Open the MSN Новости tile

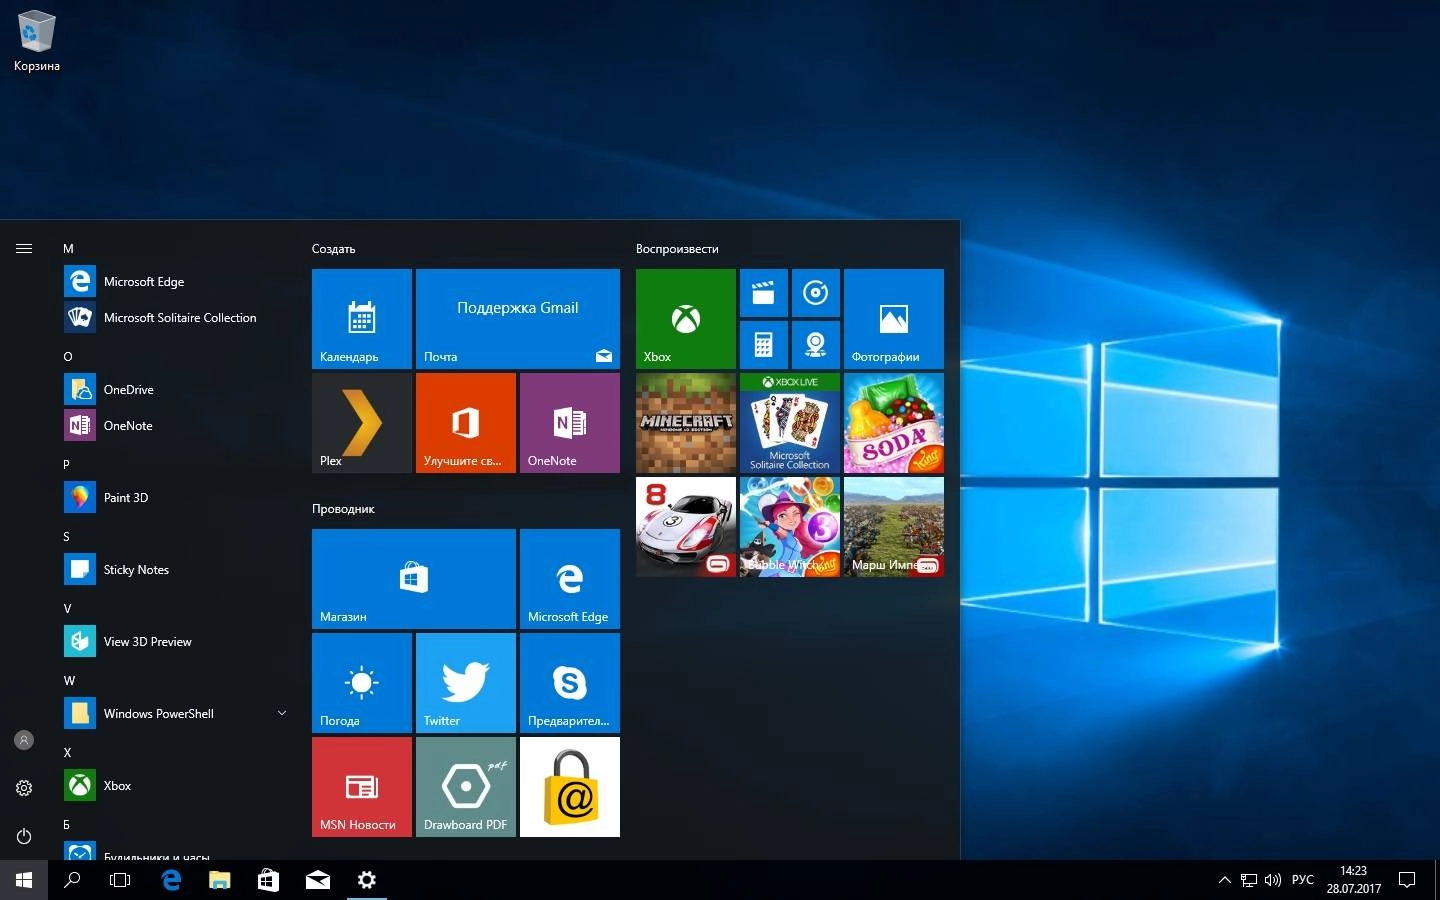362,787
